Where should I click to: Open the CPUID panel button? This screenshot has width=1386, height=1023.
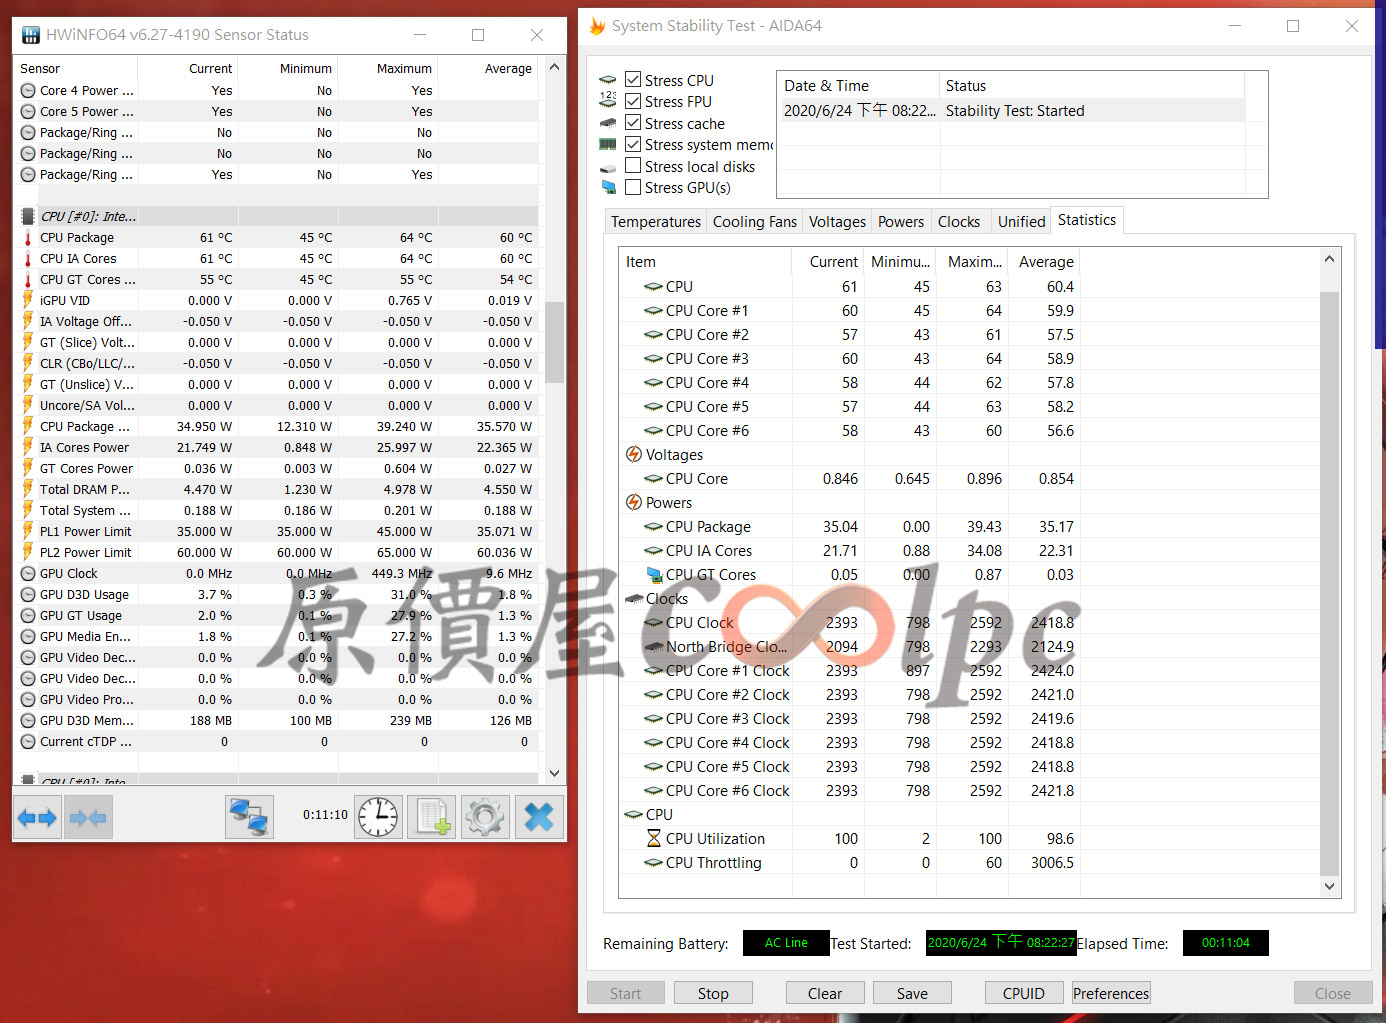[1024, 993]
